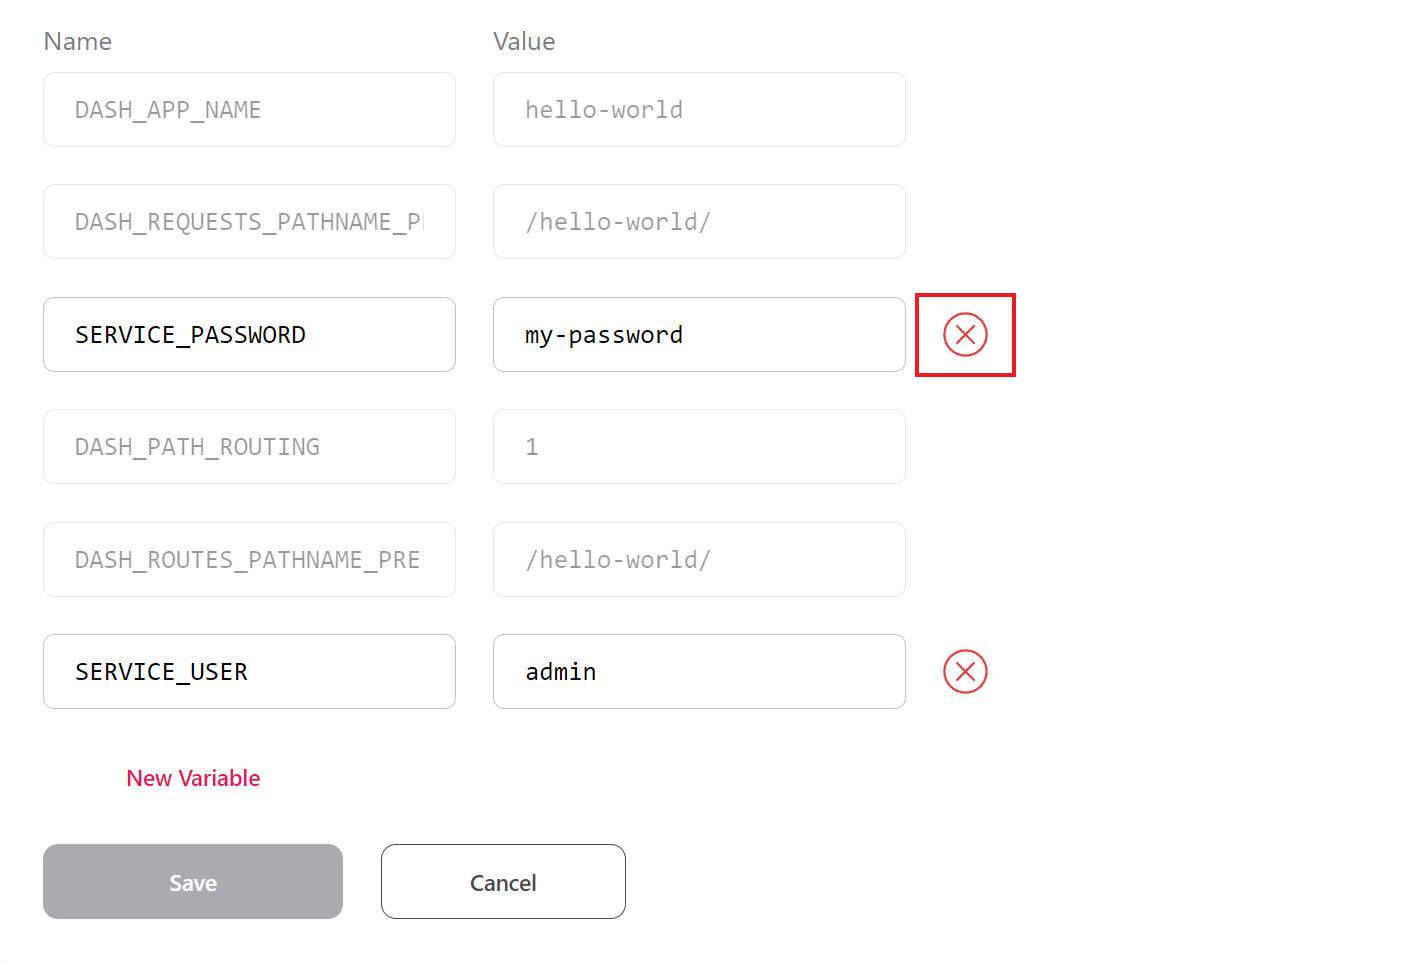Select the DASH_REQUESTS_PATHNAME name field
This screenshot has width=1424, height=963.
(x=249, y=222)
